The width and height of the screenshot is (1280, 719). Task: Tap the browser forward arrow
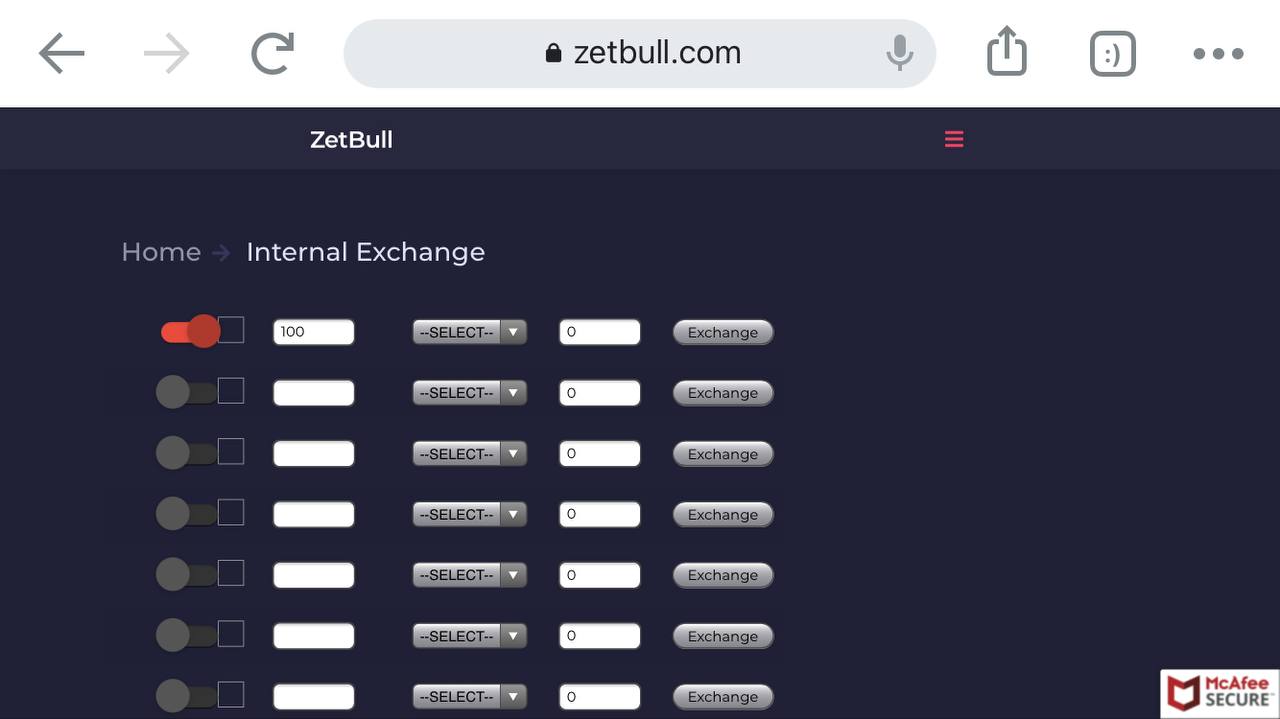[x=166, y=53]
